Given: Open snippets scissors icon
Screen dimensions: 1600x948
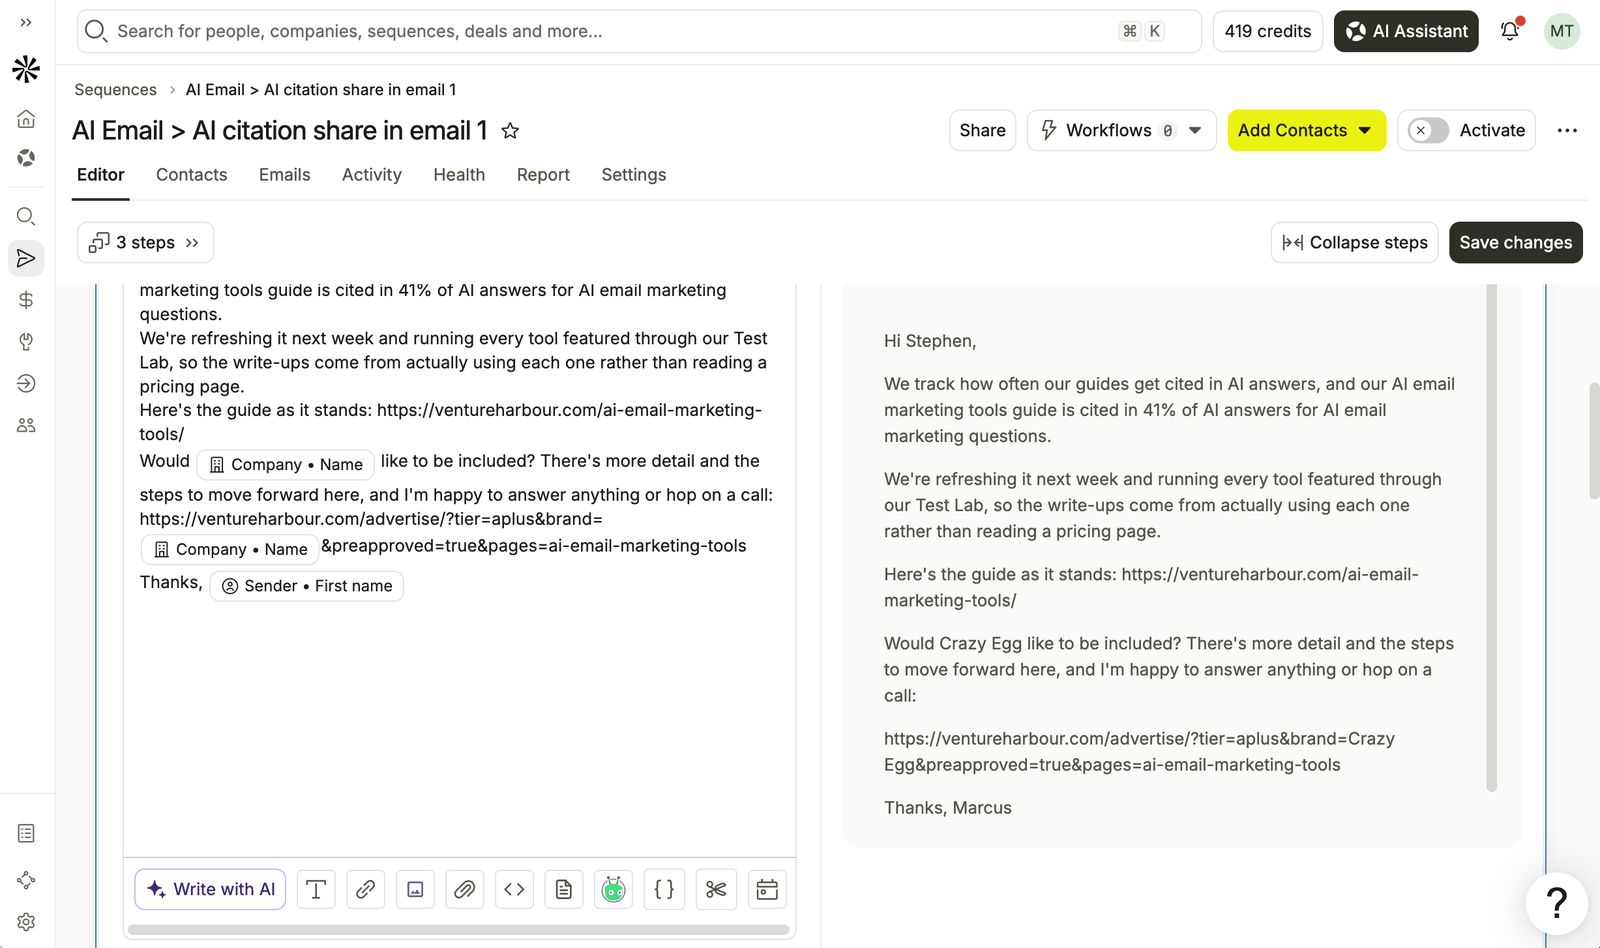Looking at the screenshot, I should [x=716, y=889].
